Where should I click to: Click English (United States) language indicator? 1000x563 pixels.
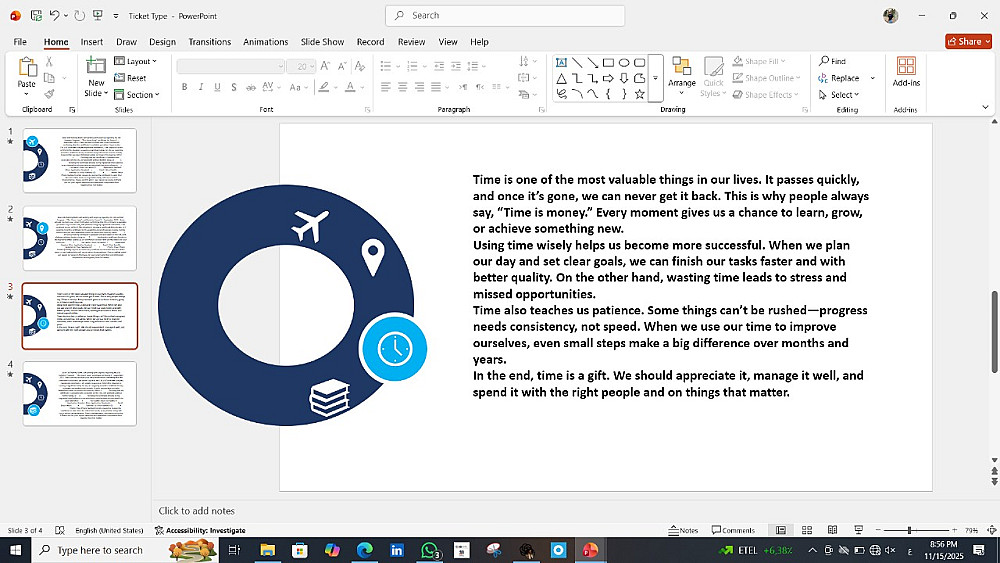click(109, 530)
